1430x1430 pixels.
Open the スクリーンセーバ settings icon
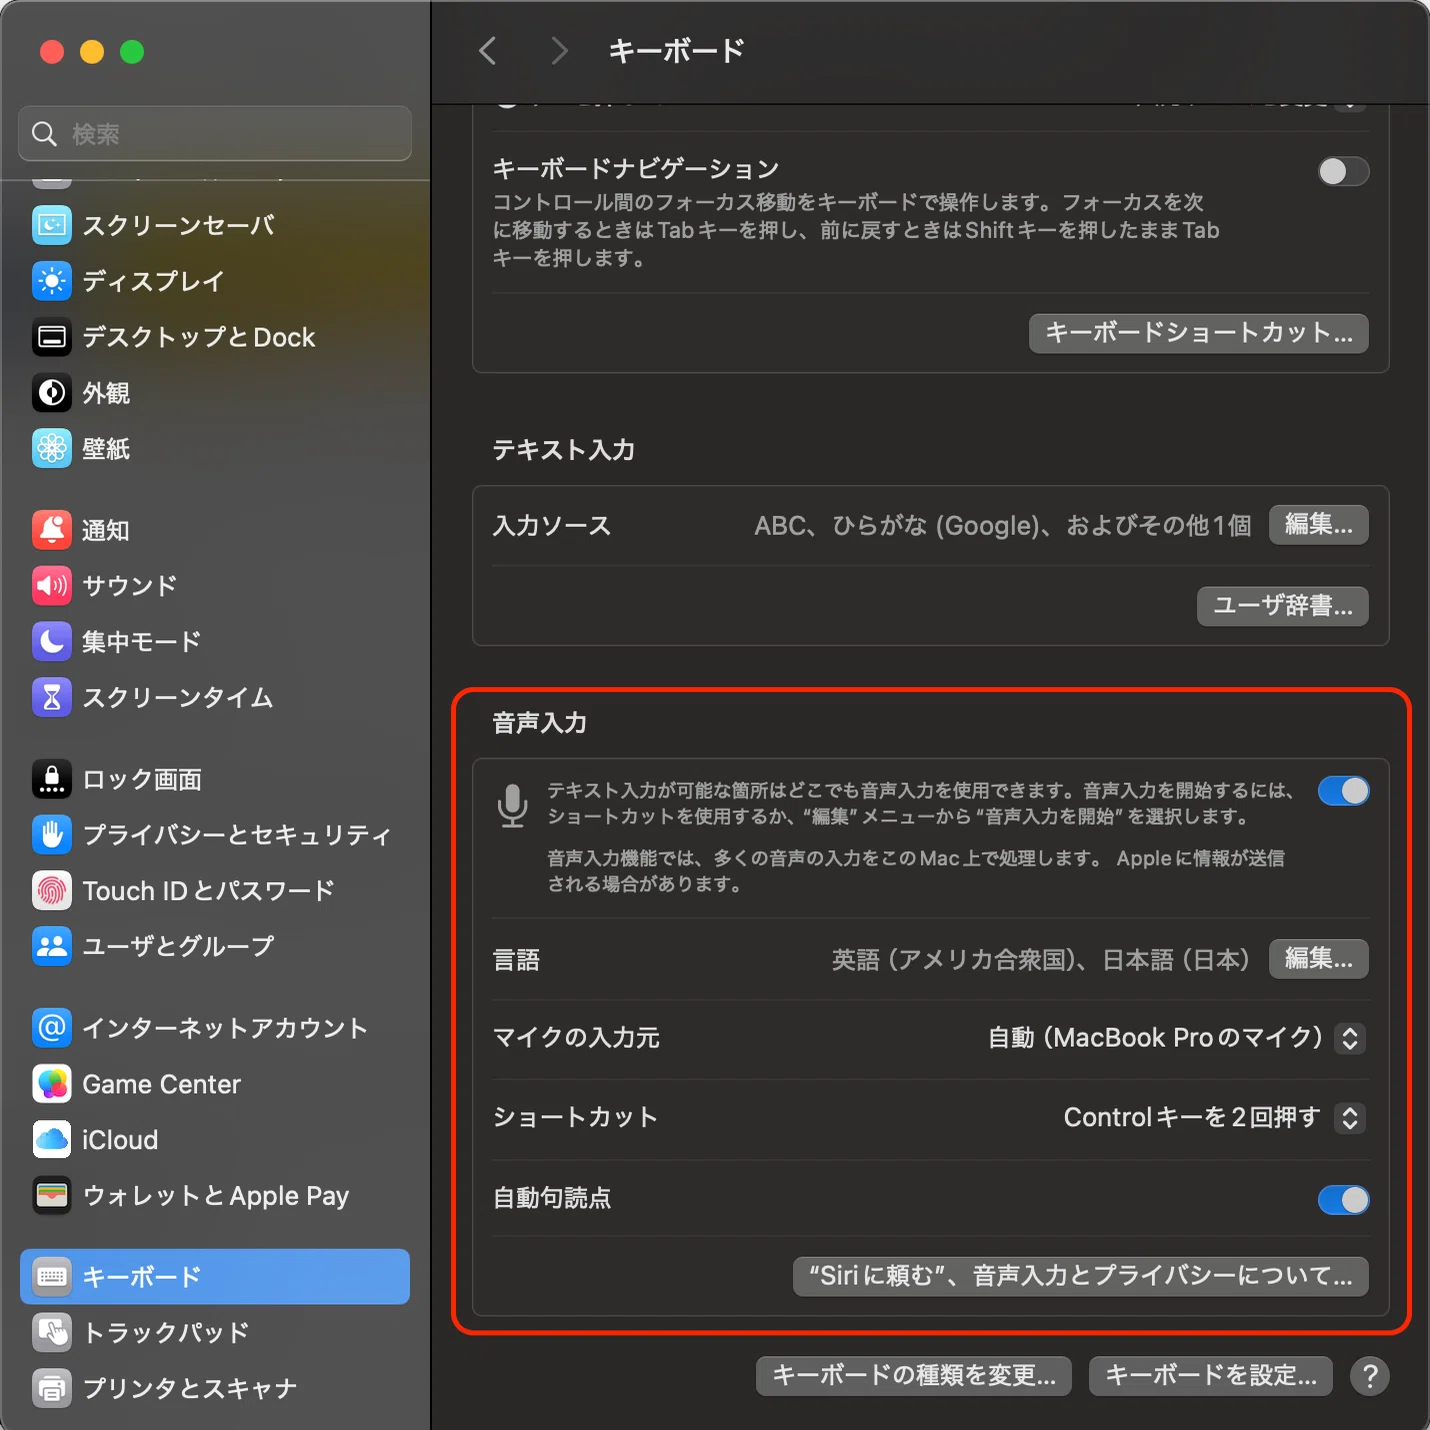(52, 225)
